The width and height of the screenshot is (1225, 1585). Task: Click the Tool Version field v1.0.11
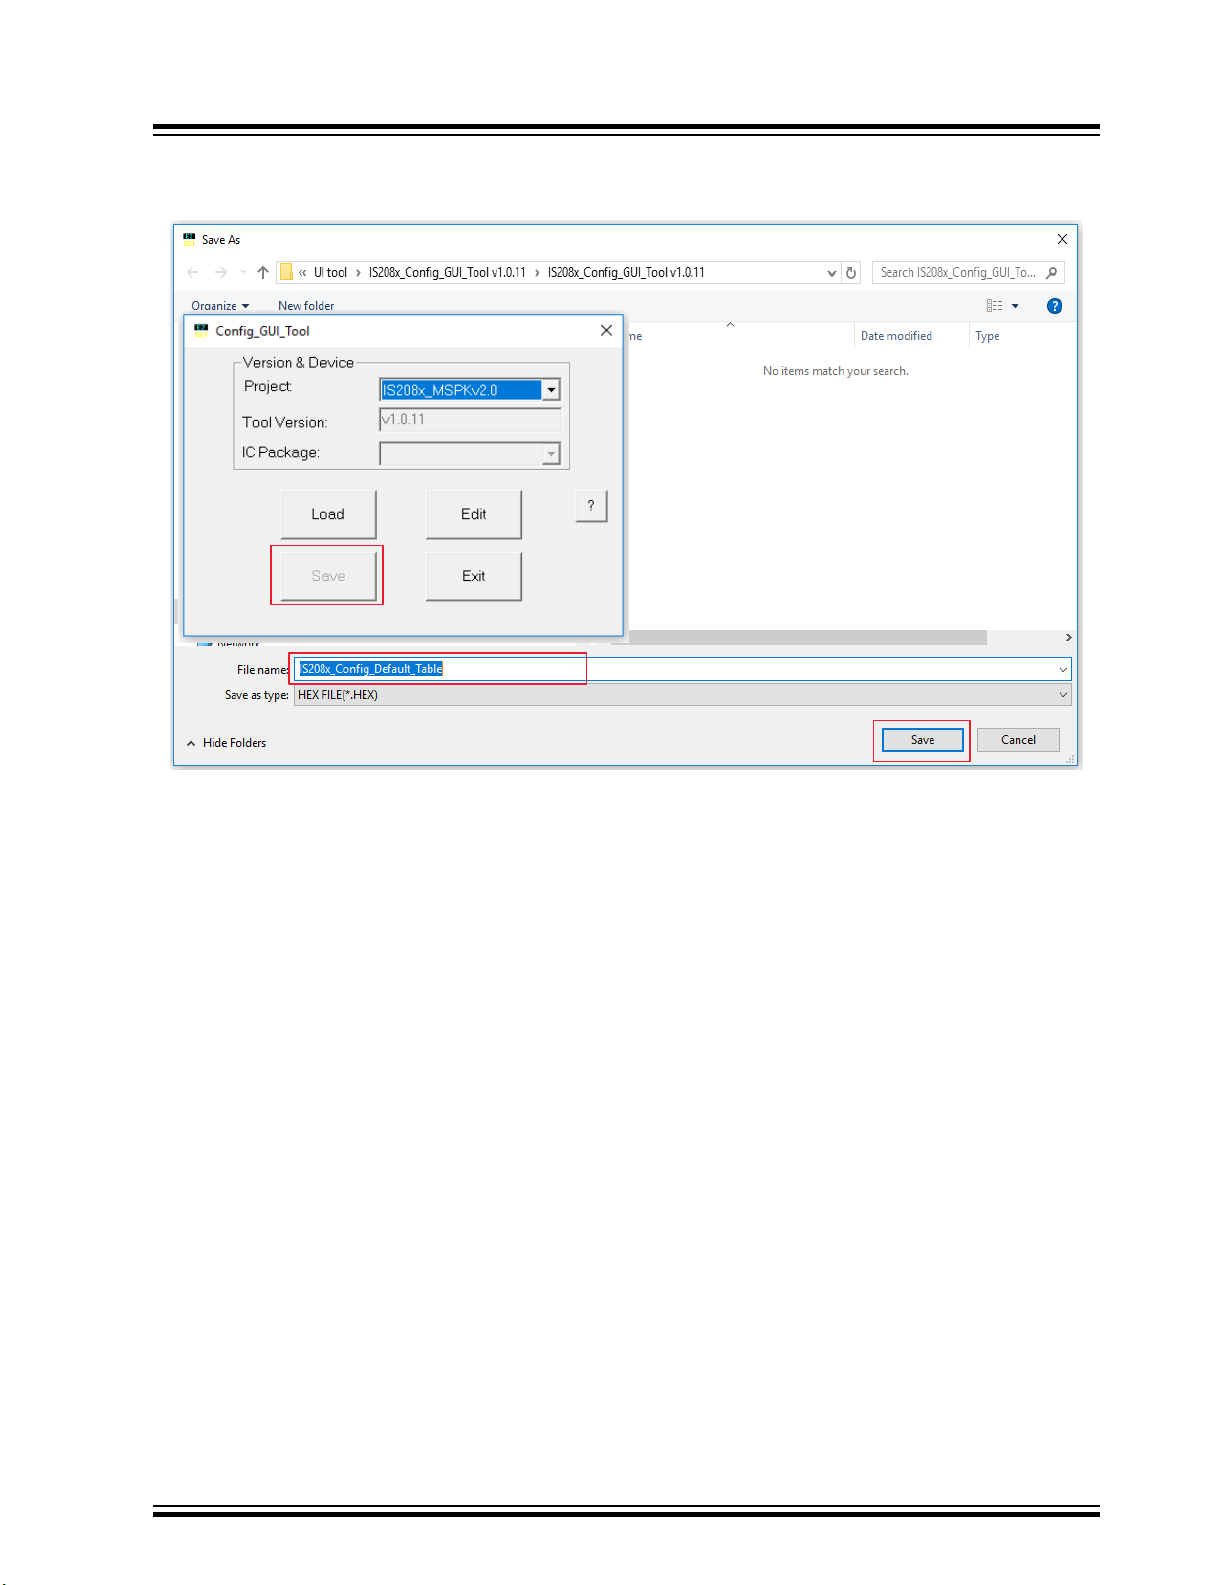click(x=470, y=419)
